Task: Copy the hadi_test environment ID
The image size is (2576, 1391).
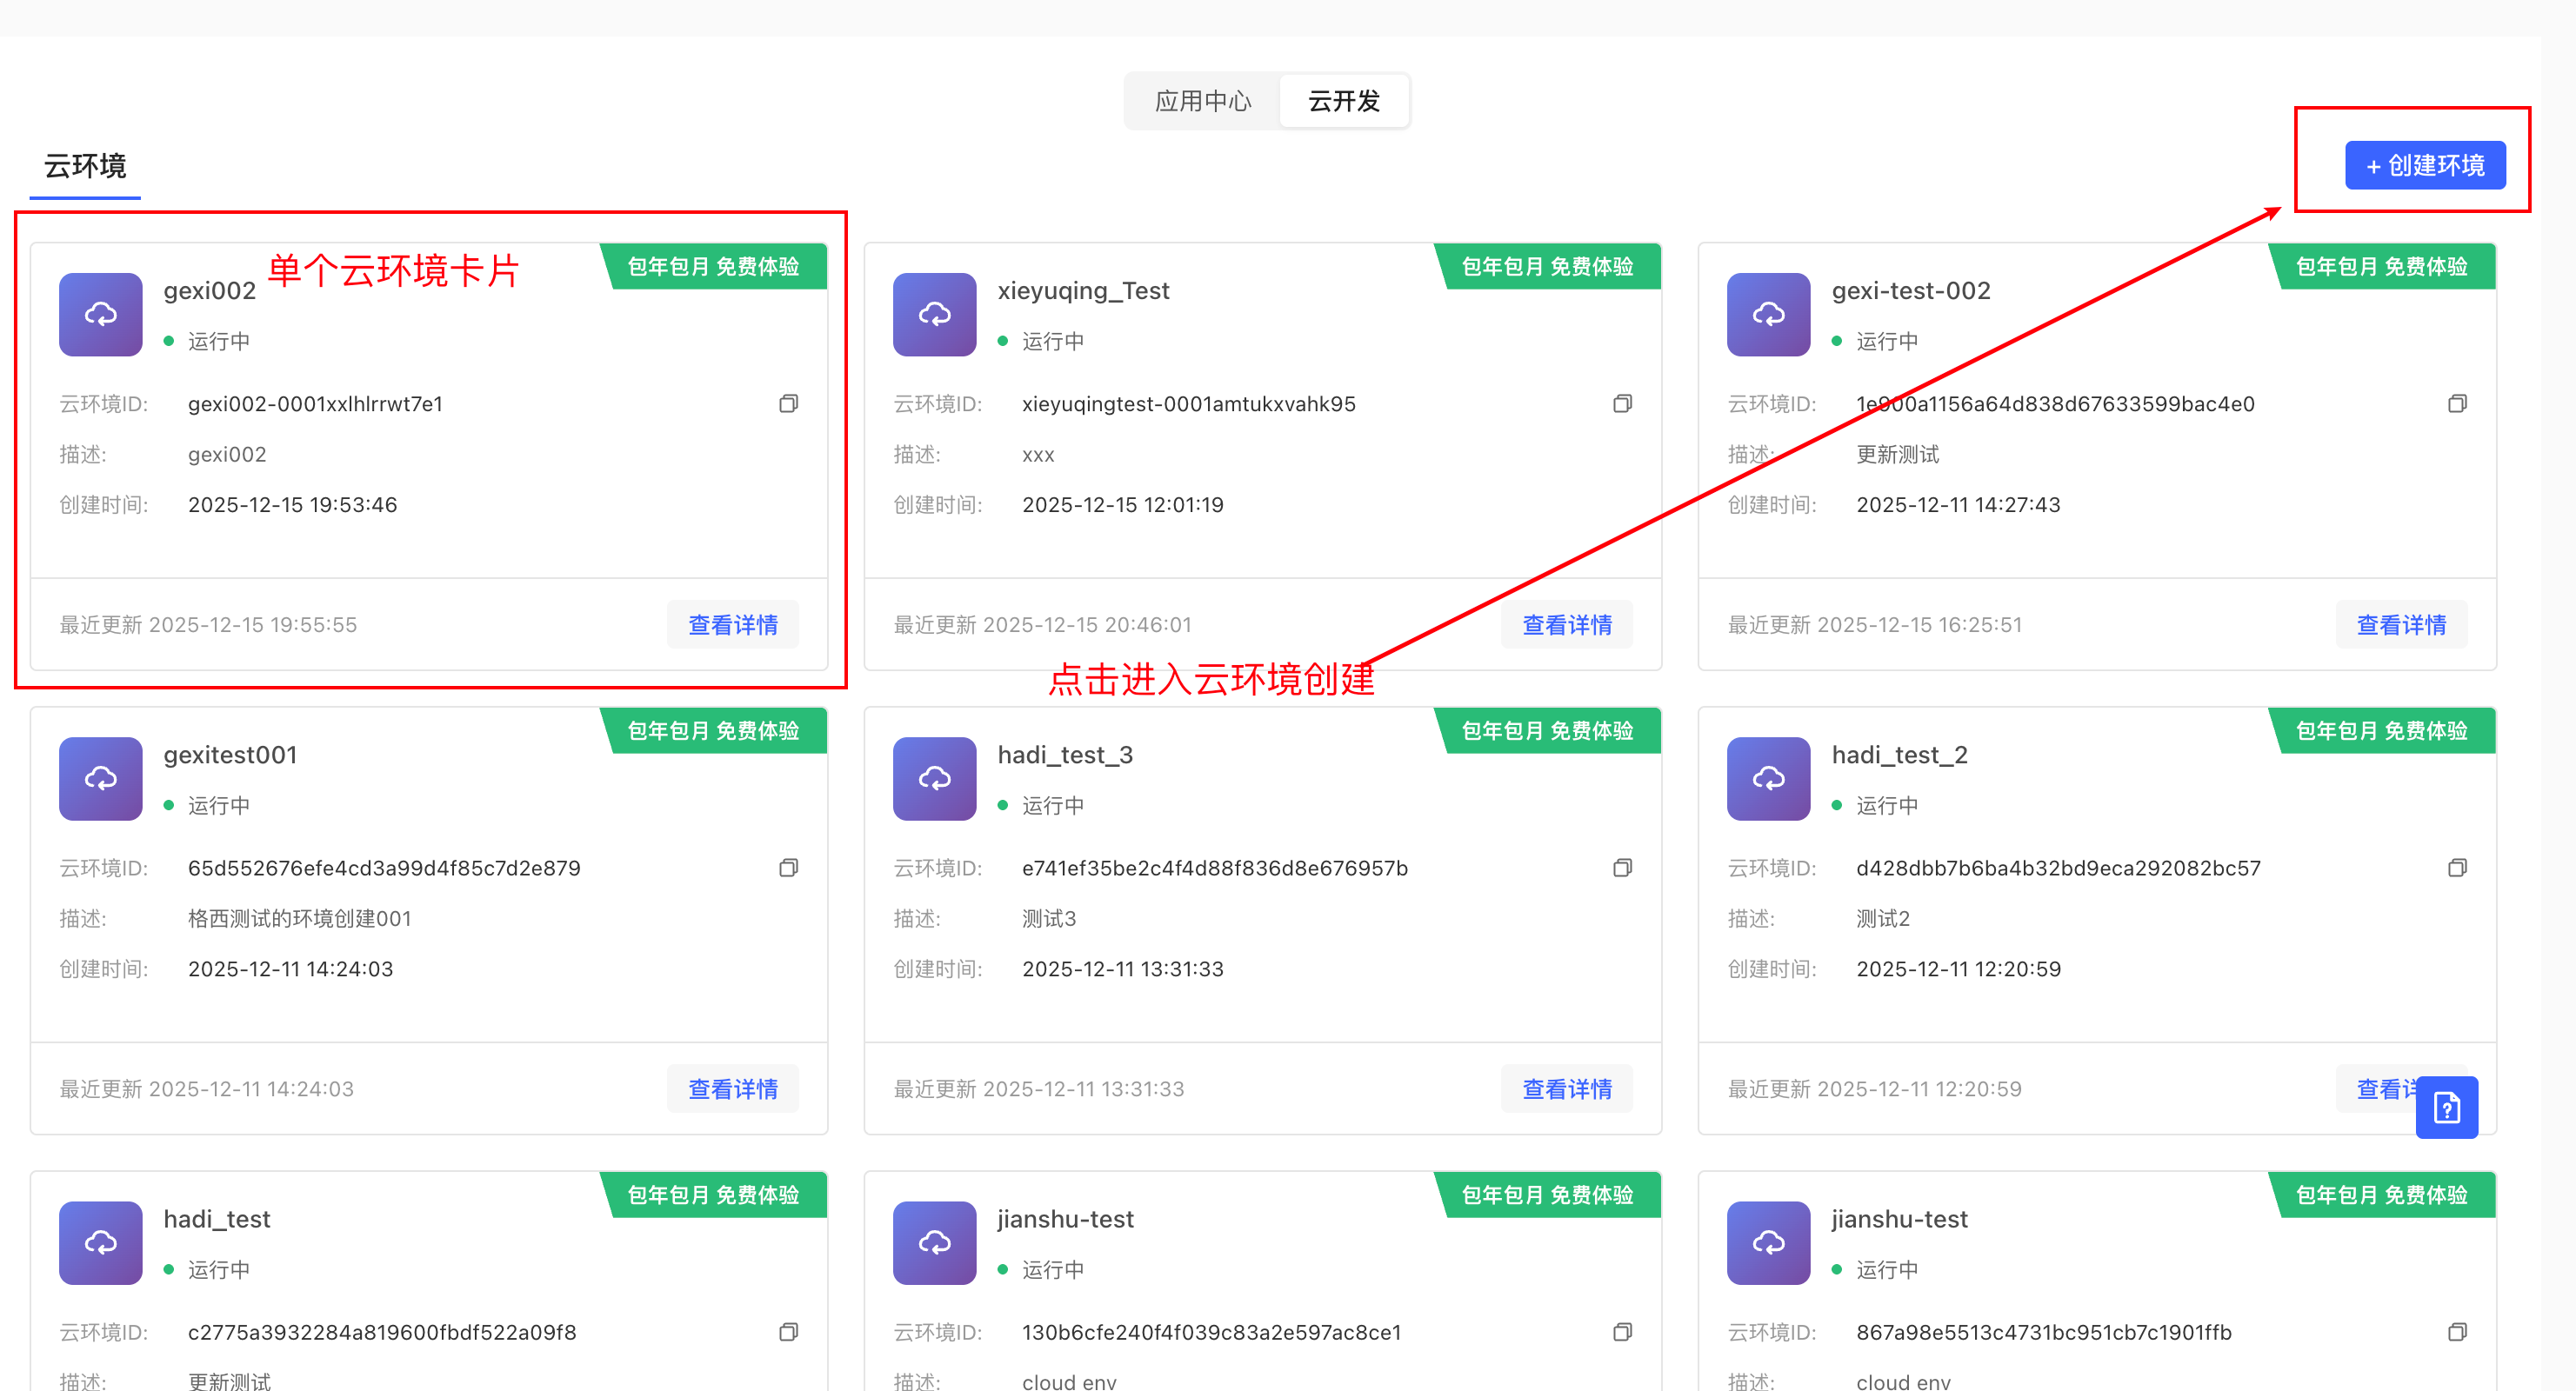Action: (788, 1332)
